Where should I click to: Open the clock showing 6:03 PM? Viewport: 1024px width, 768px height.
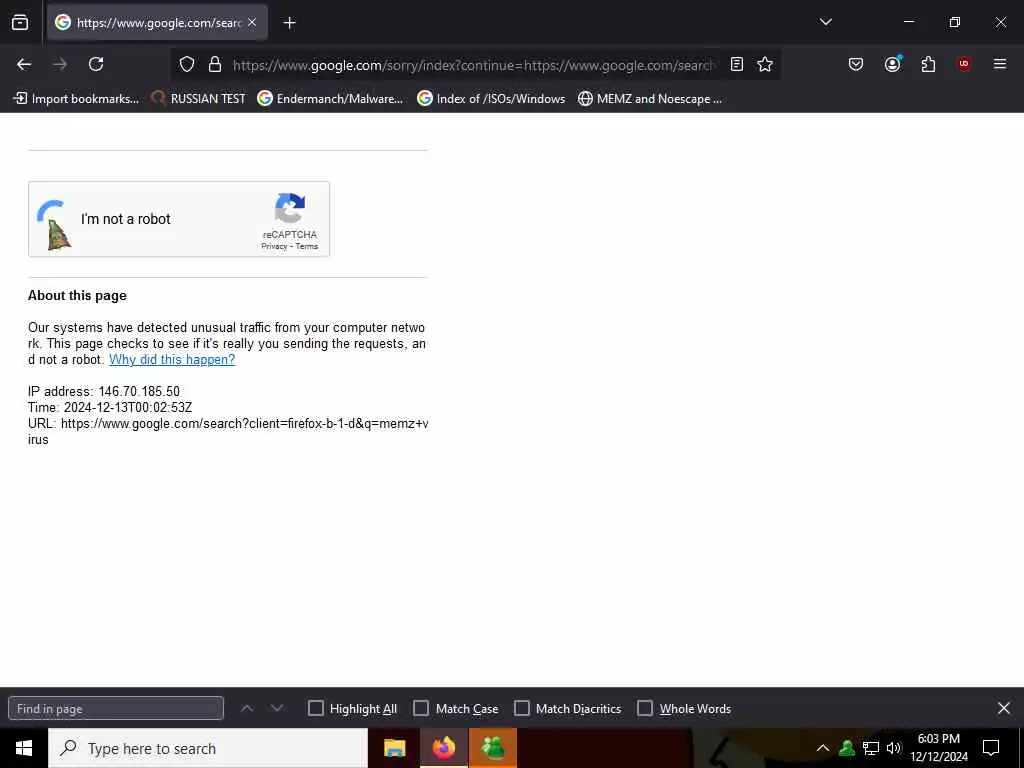tap(939, 748)
